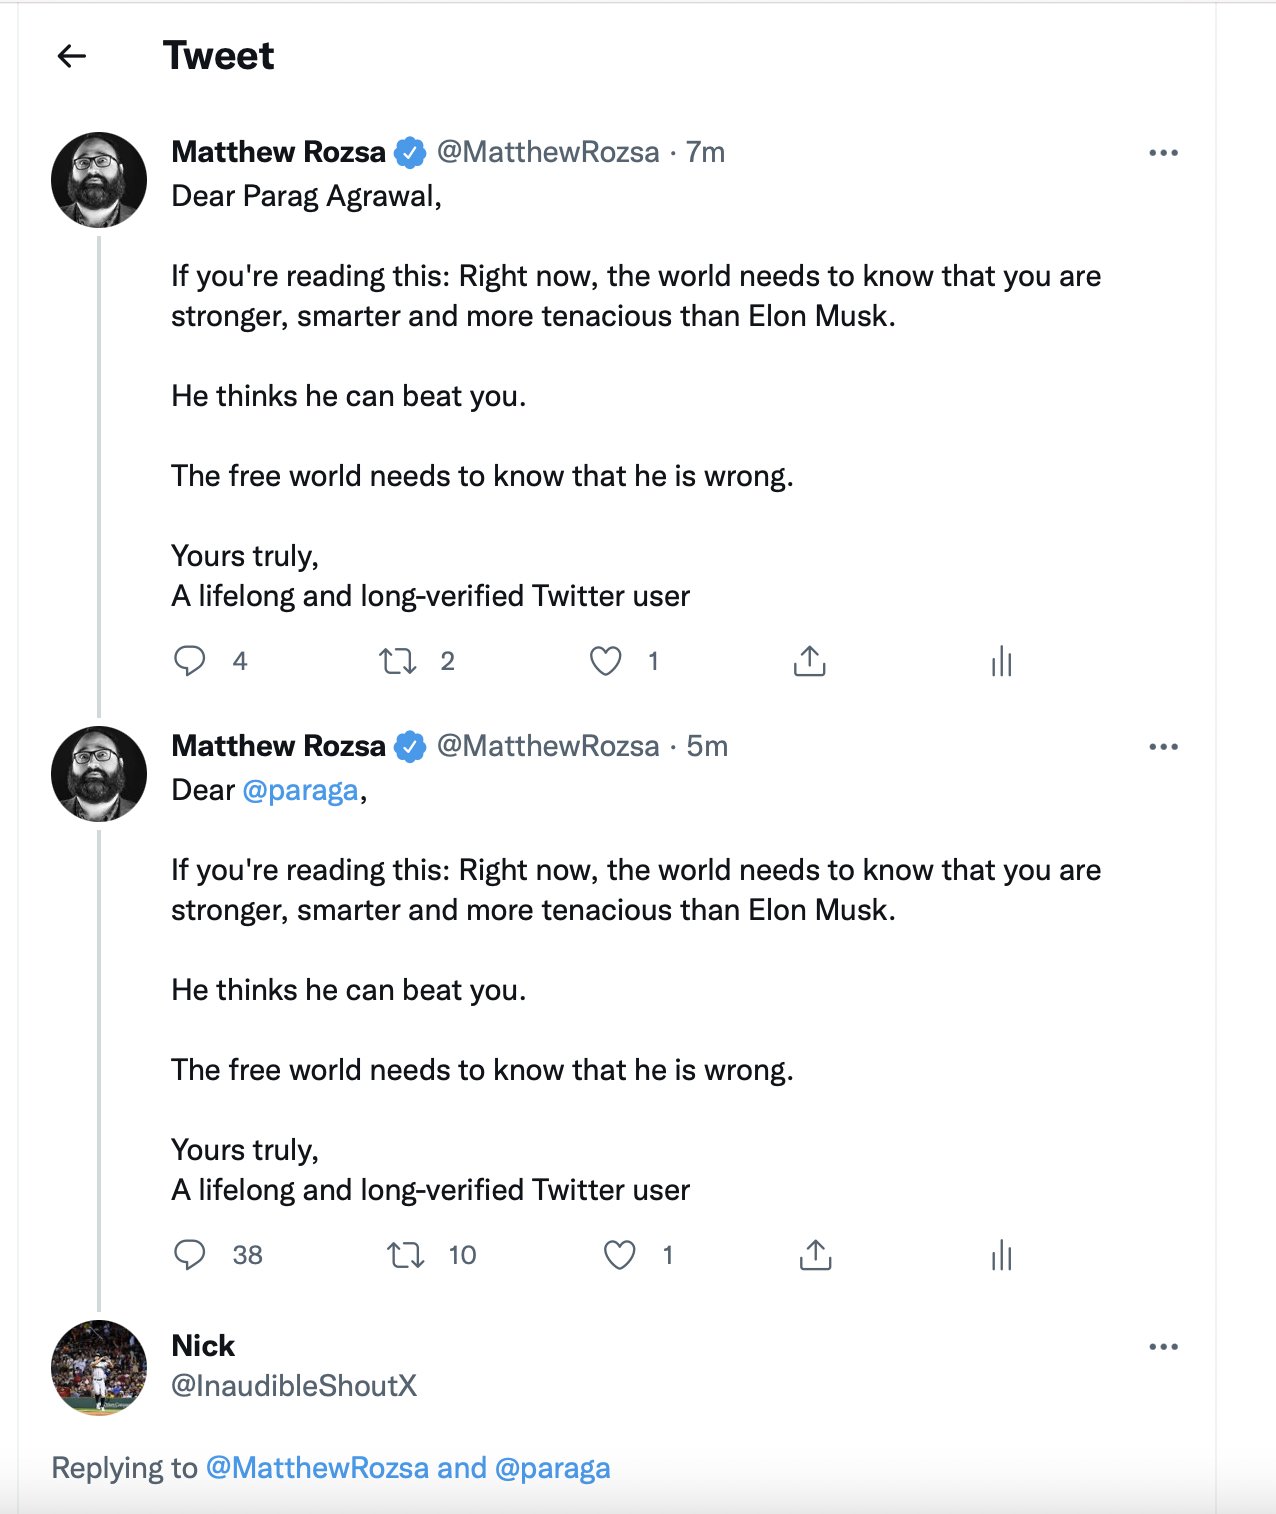Open Nick's profile picture

pyautogui.click(x=99, y=1367)
